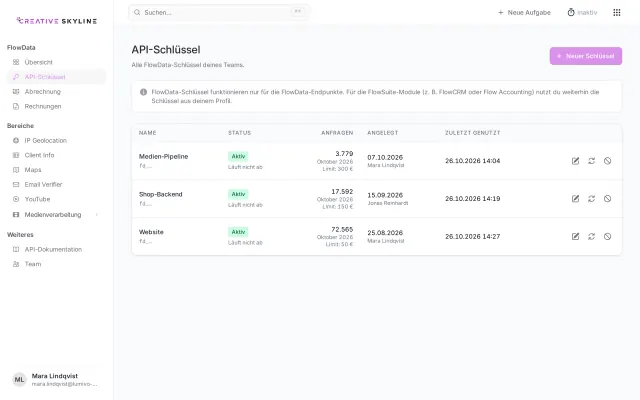Image resolution: width=640 pixels, height=400 pixels.
Task: Click the info icon in the notice banner
Action: [143, 92]
